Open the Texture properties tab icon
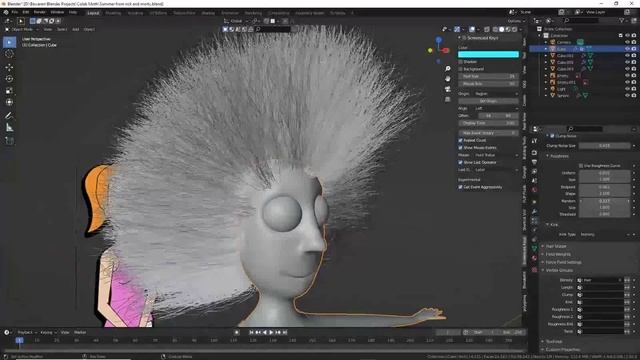The width and height of the screenshot is (640, 360). [x=534, y=269]
